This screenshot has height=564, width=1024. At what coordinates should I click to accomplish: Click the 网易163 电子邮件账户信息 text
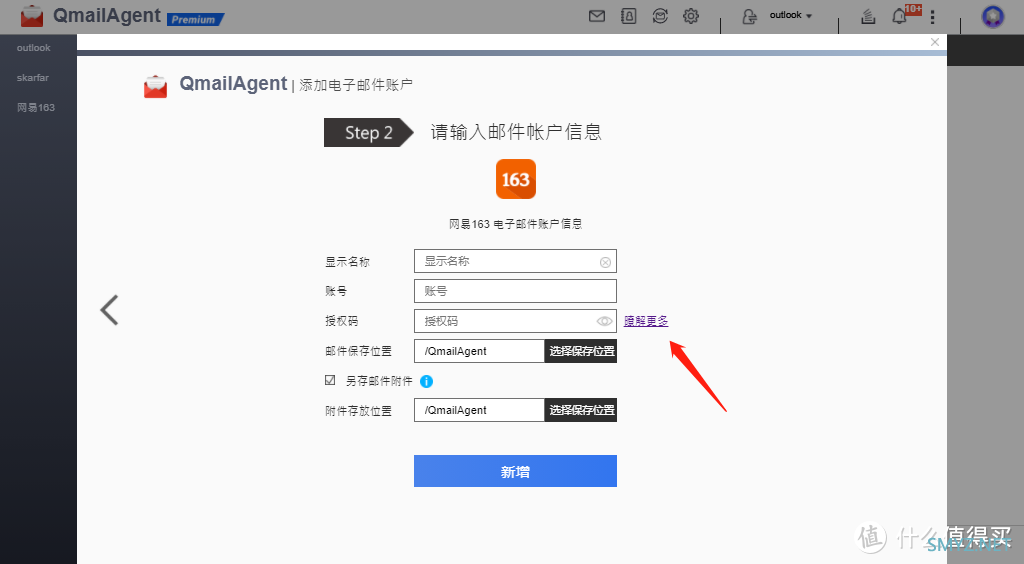pyautogui.click(x=515, y=224)
